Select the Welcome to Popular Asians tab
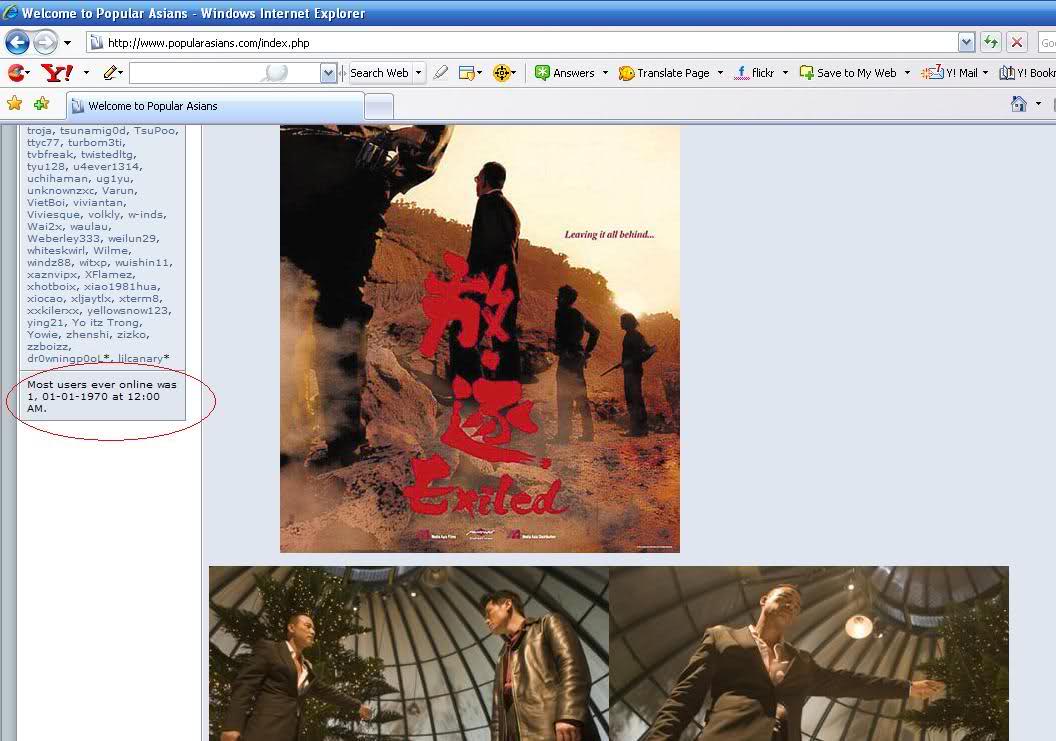Viewport: 1056px width, 741px height. click(215, 106)
